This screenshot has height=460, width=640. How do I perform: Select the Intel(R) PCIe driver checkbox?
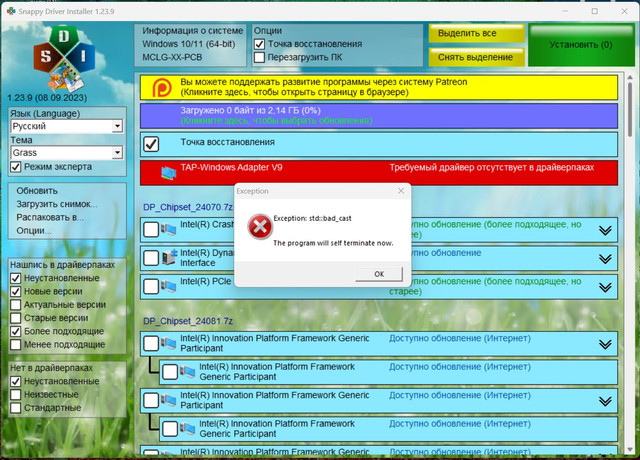(x=151, y=287)
